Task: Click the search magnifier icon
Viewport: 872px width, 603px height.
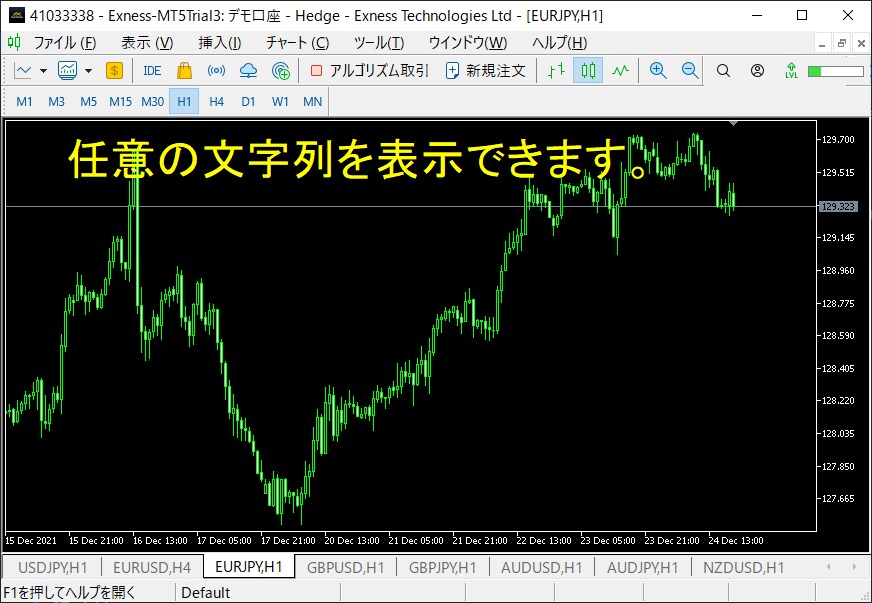Action: point(723,71)
